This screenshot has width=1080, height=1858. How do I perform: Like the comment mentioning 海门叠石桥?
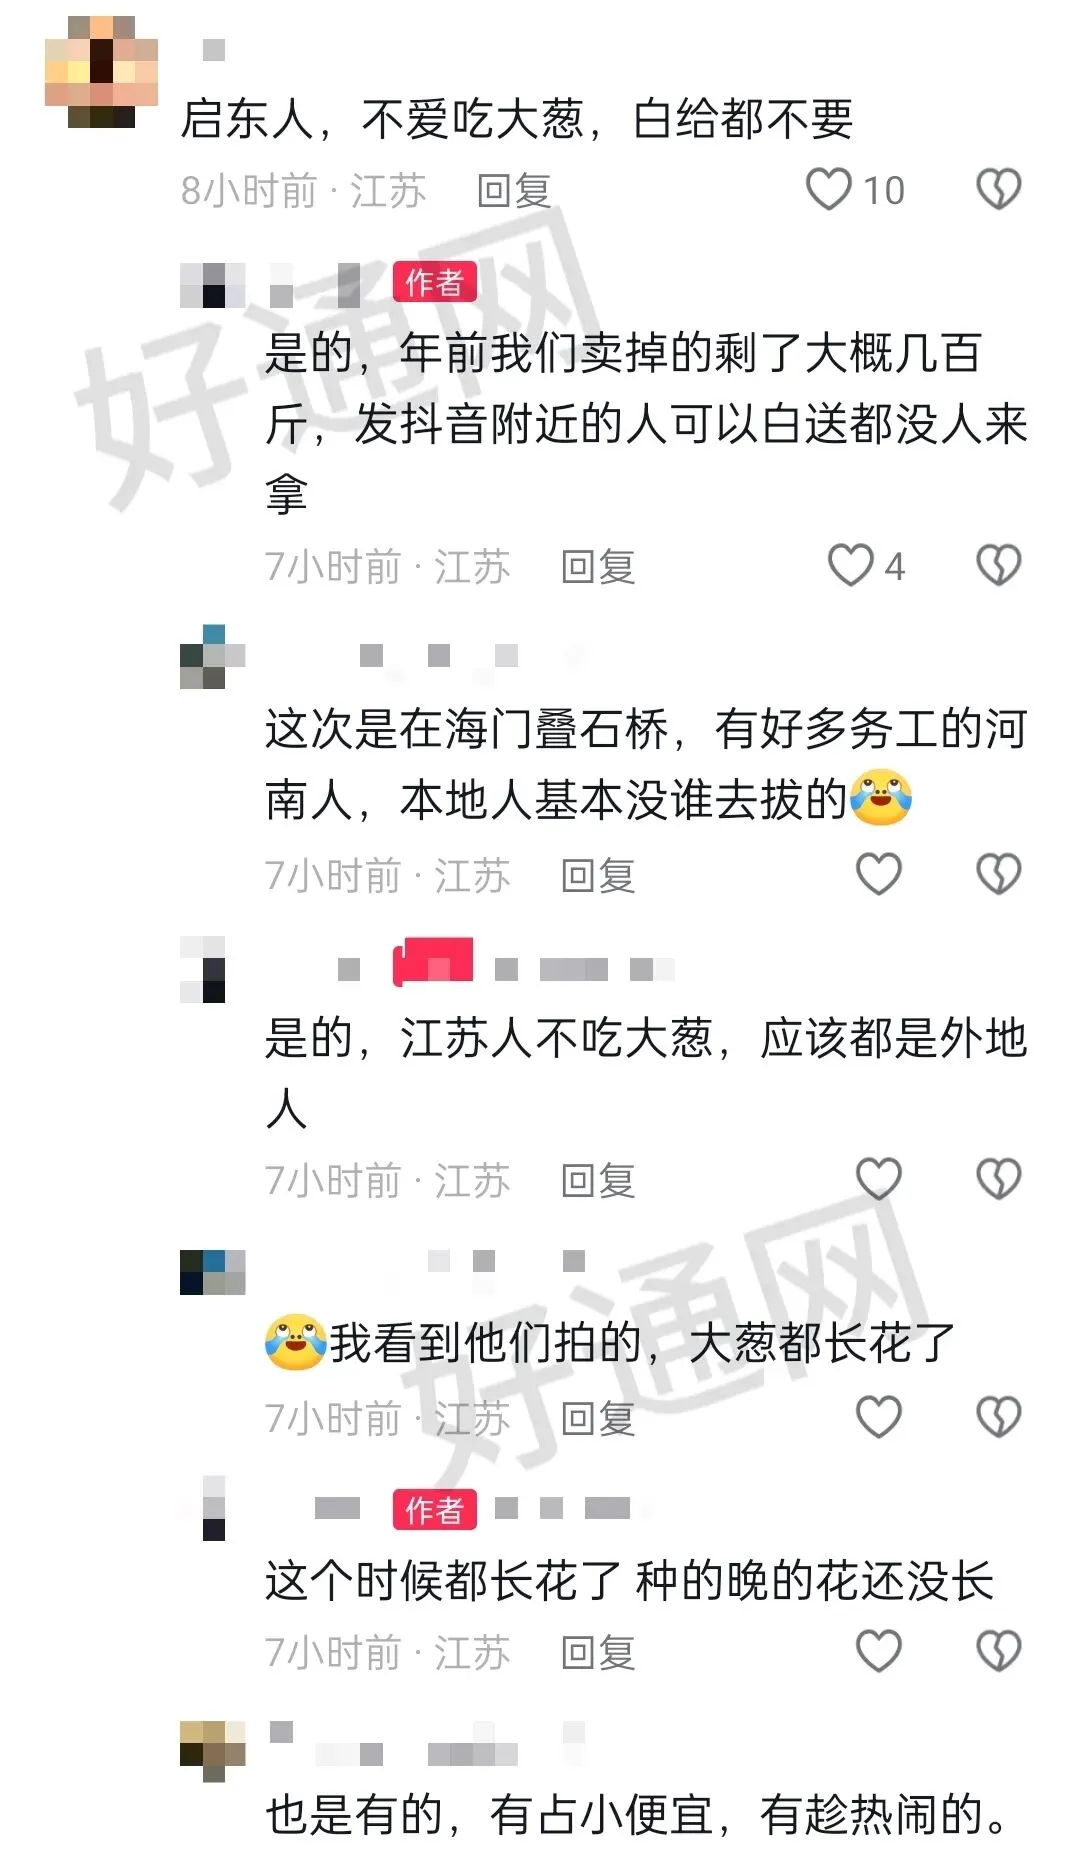click(x=879, y=874)
